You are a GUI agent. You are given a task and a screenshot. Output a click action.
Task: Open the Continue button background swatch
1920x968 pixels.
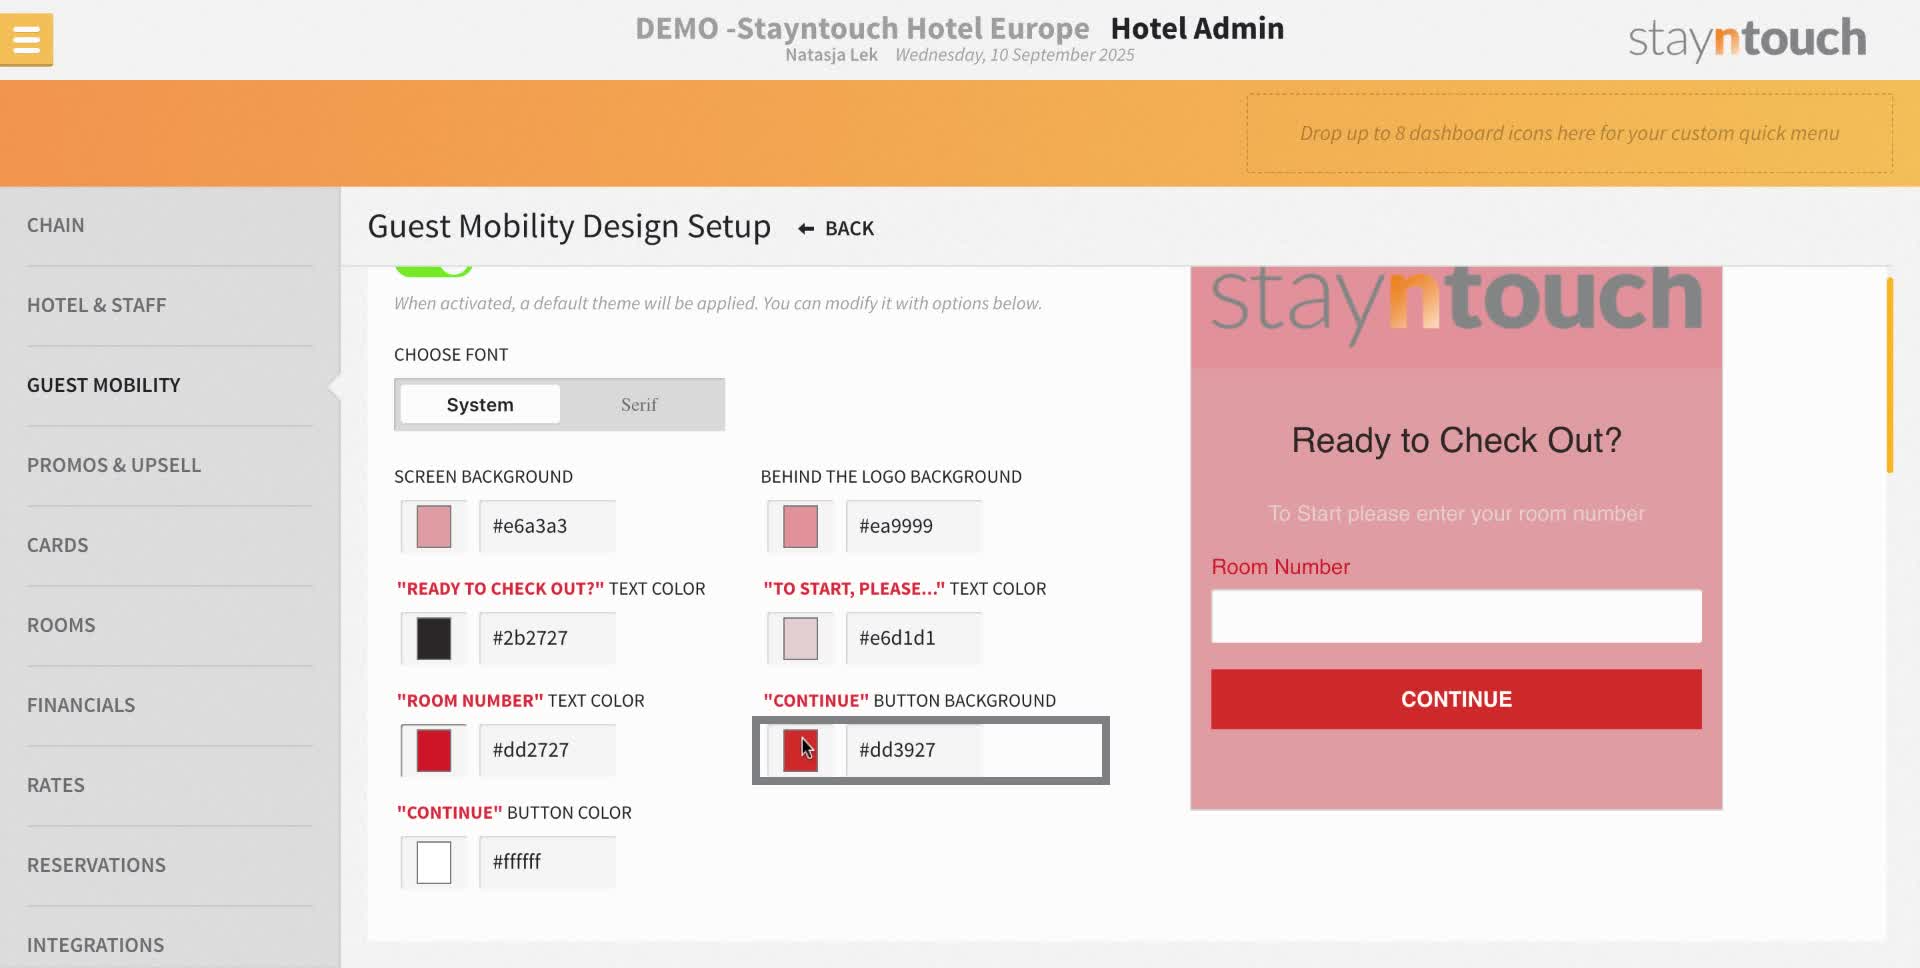[x=800, y=750]
